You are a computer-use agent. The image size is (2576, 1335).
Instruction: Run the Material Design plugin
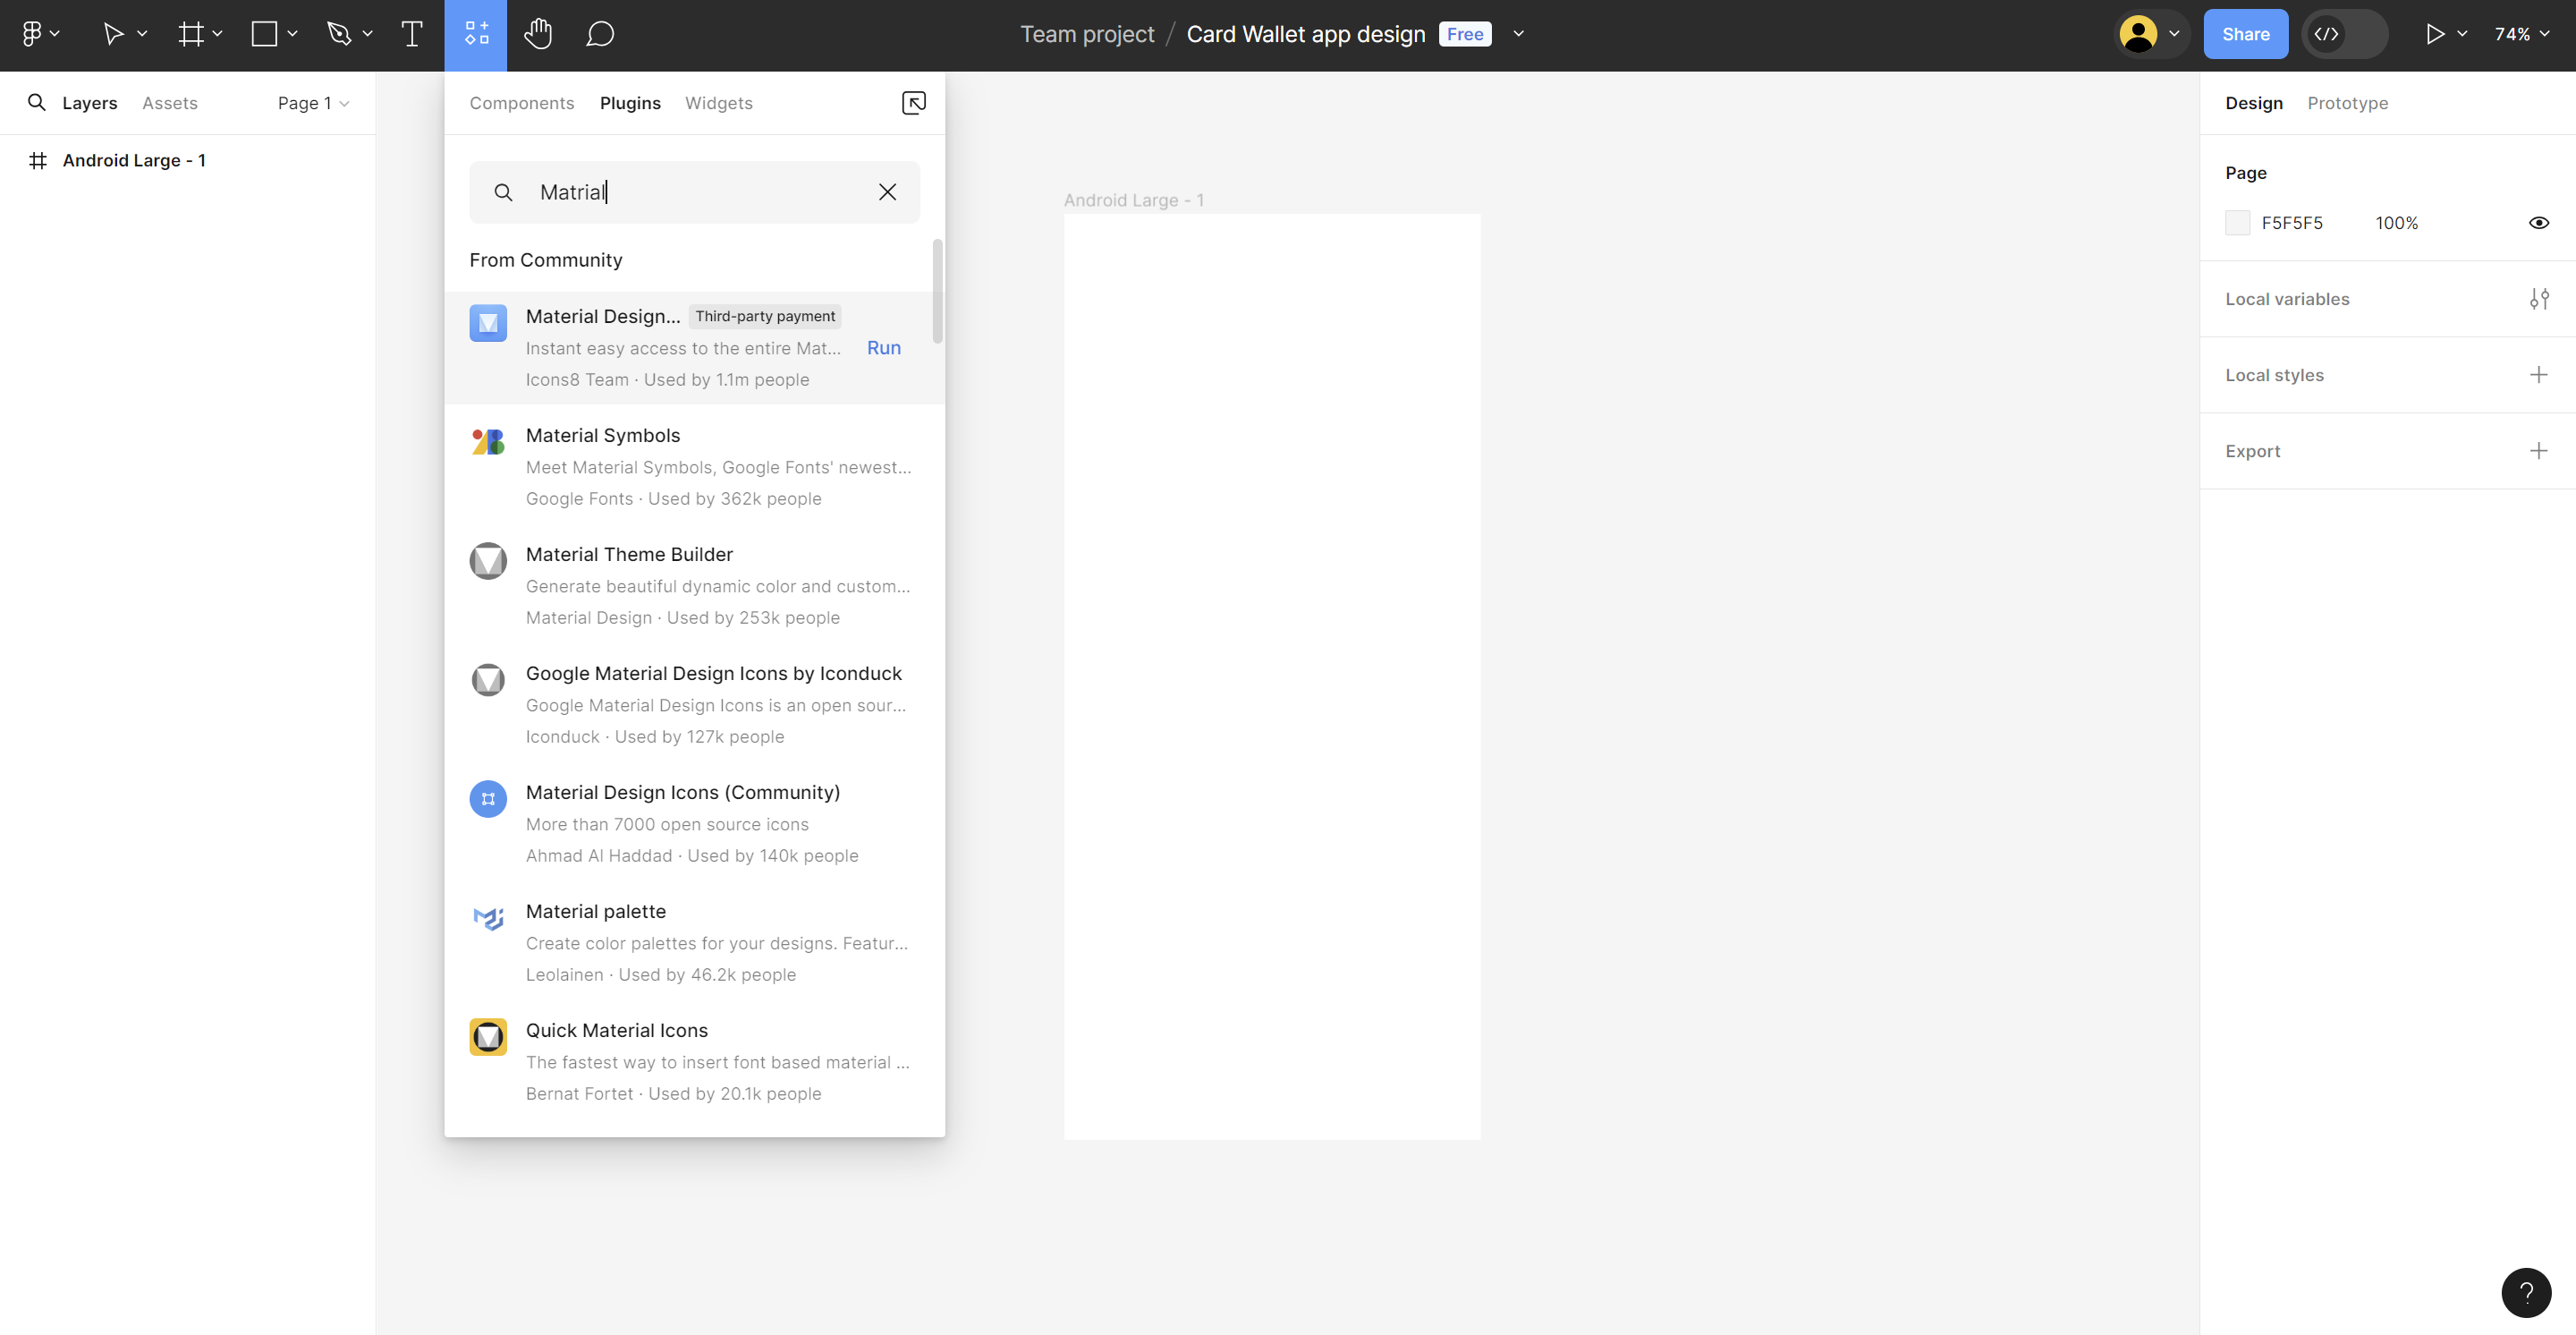(x=883, y=348)
